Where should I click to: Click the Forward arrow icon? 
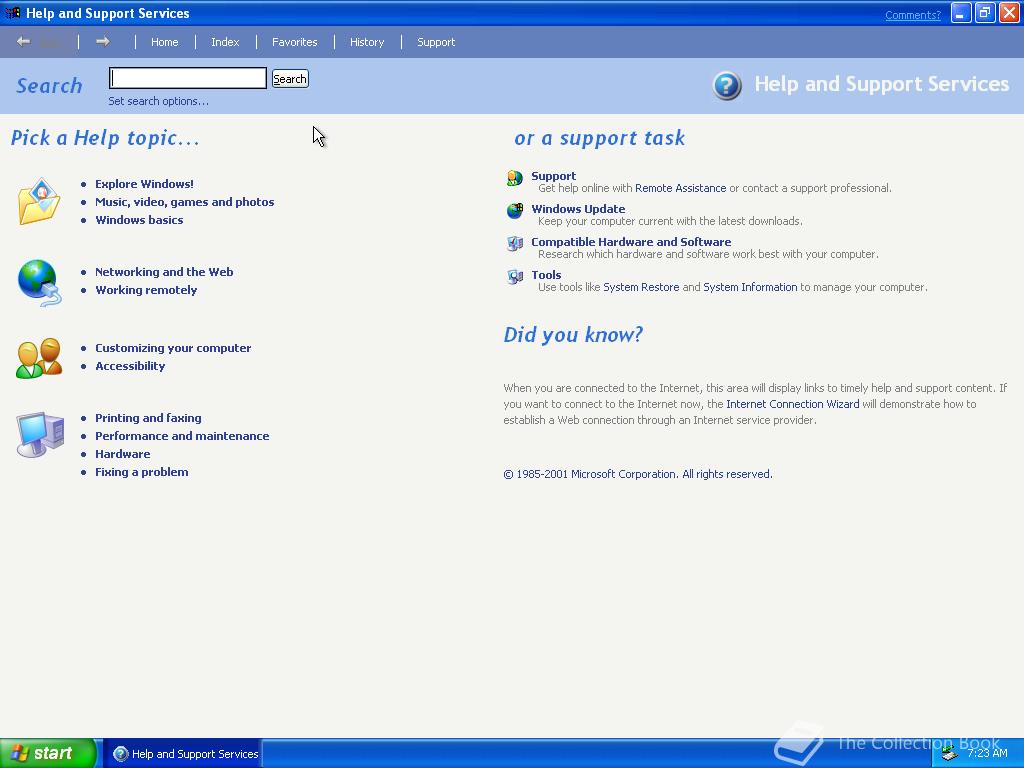point(103,42)
